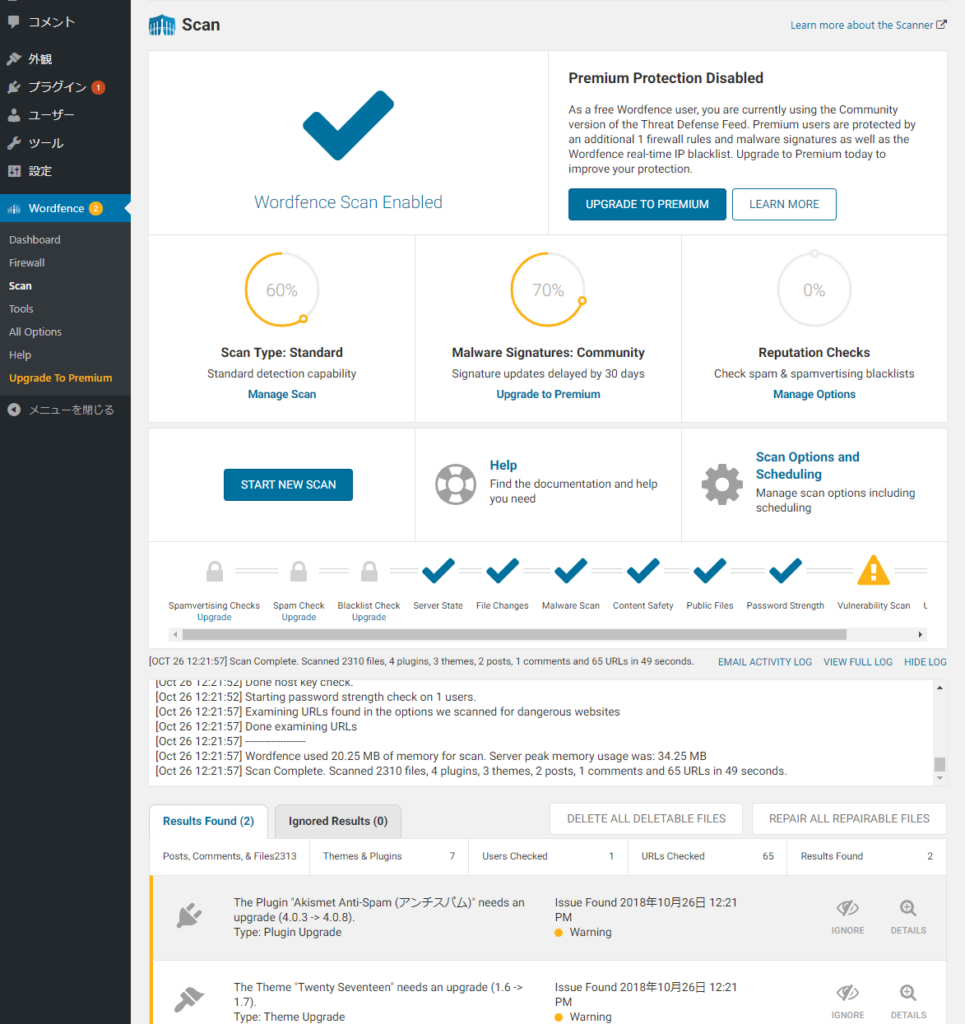Click the scan stages horizontal scrollbar

tap(514, 635)
